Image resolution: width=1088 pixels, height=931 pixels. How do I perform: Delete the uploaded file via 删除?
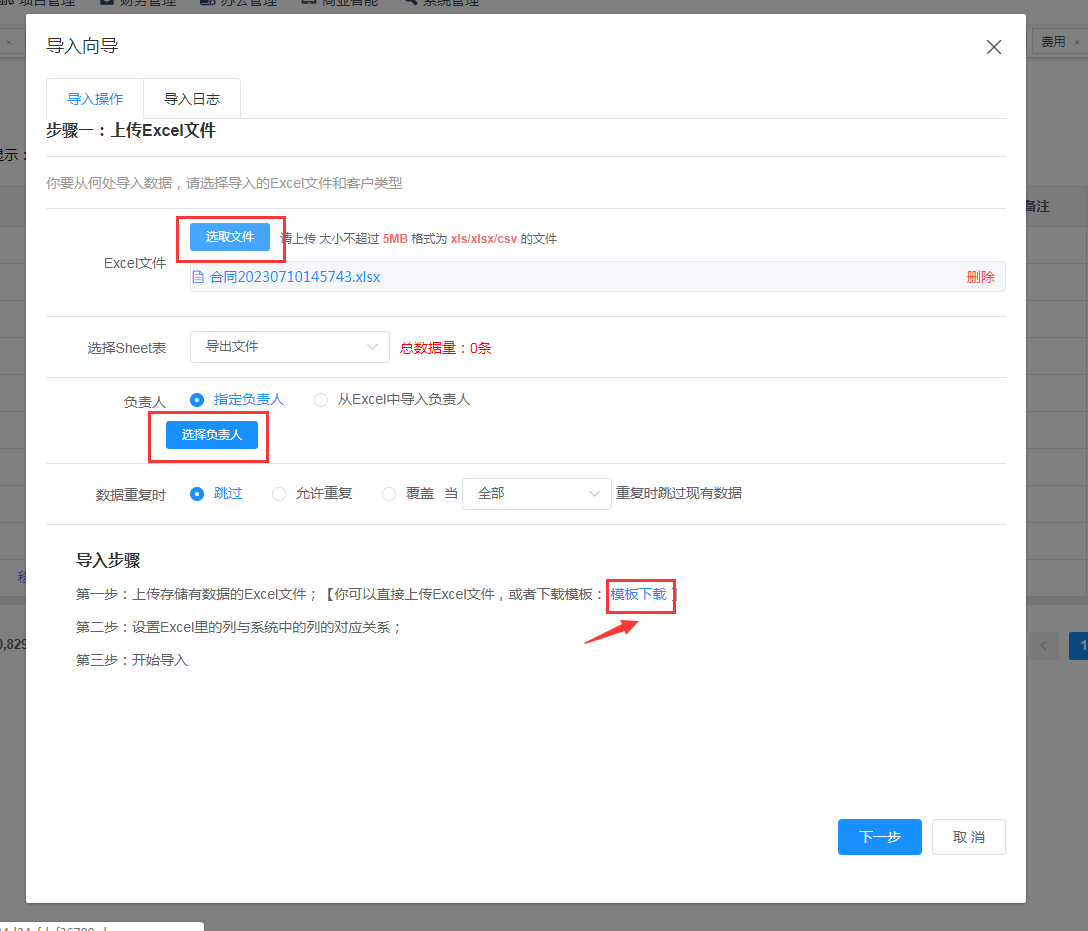(x=980, y=277)
